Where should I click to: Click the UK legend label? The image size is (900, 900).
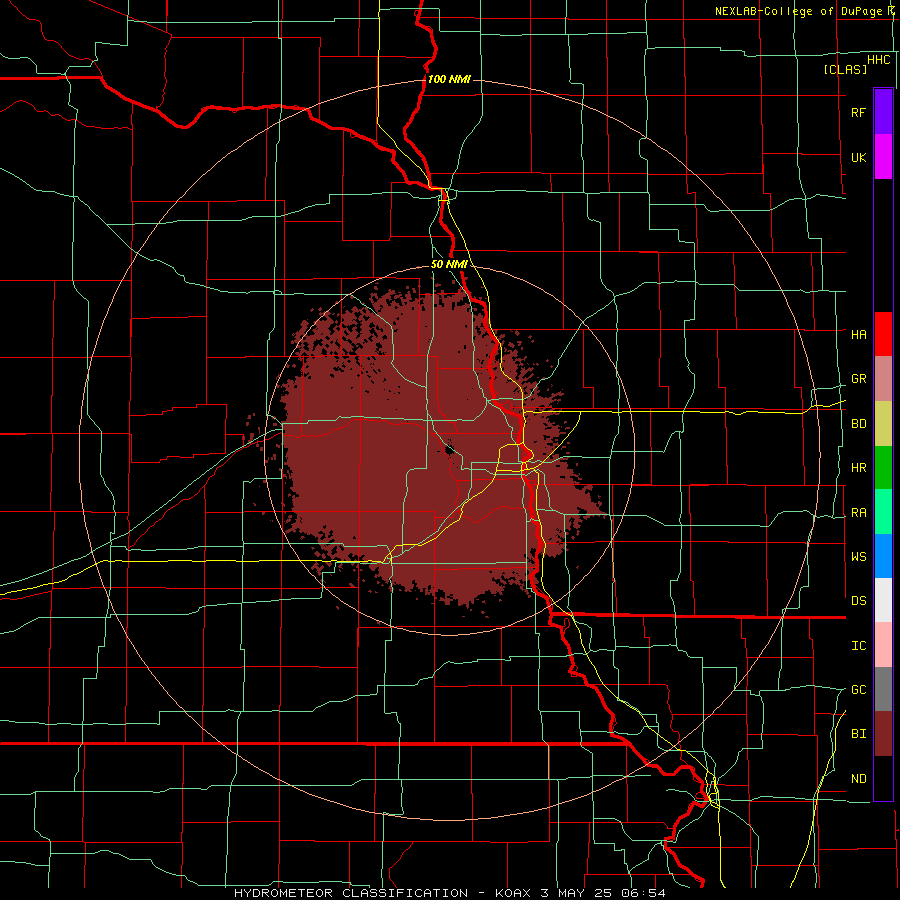coord(858,157)
